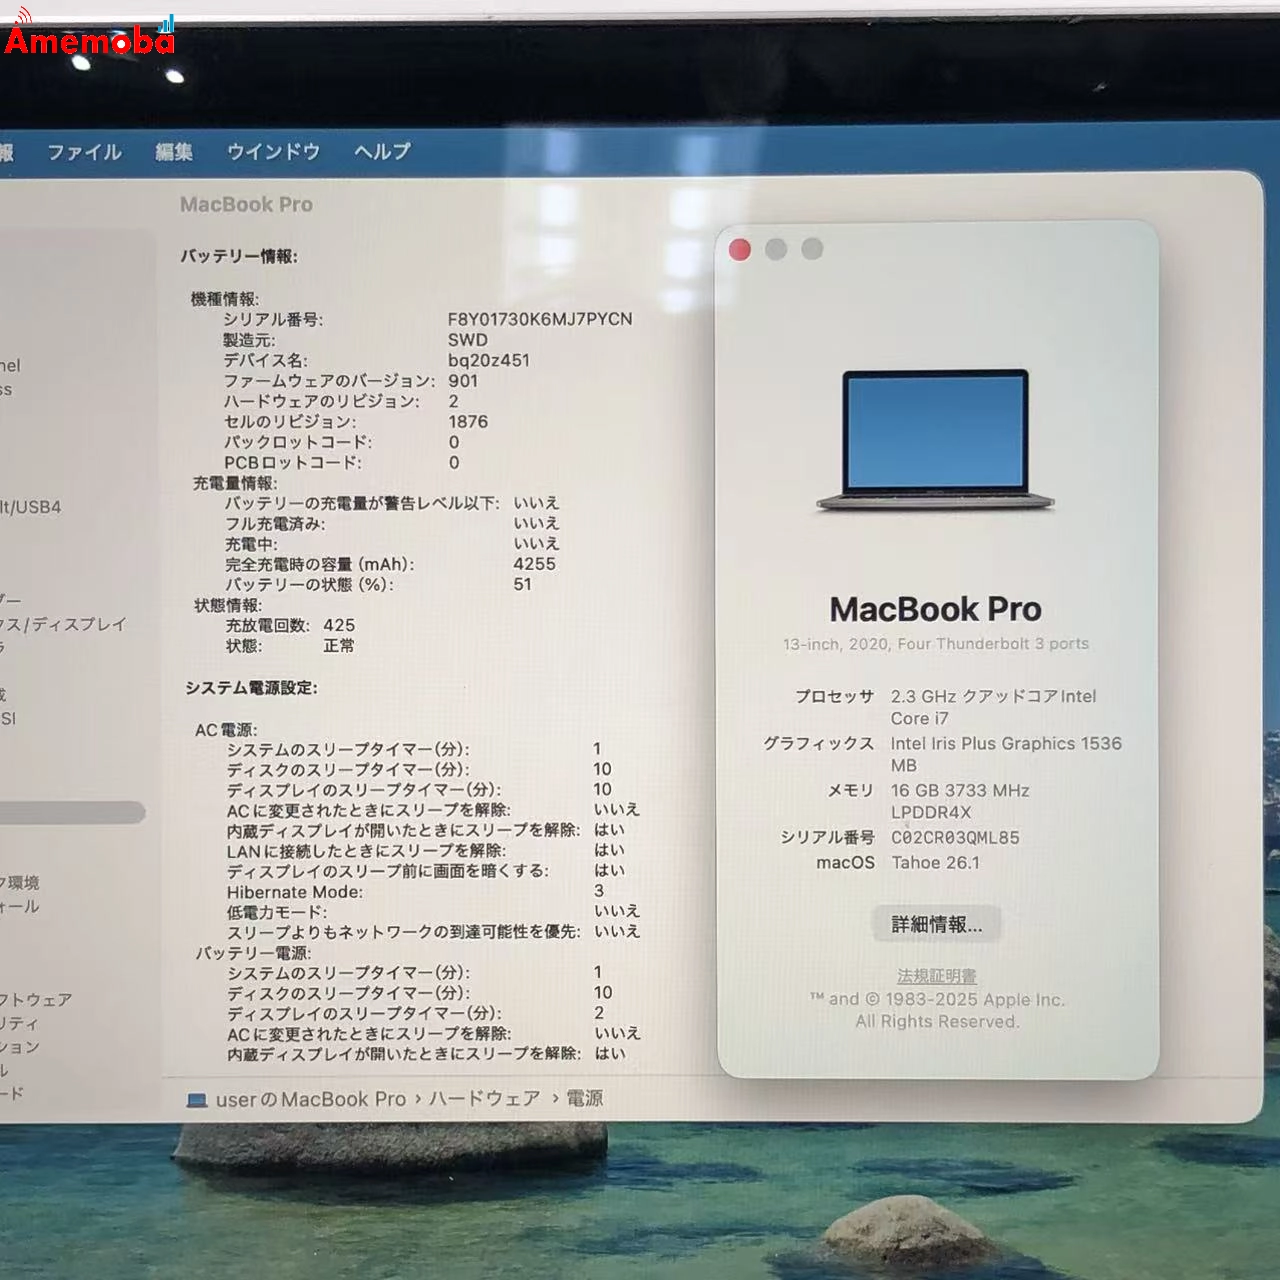Open the ウインドウ menu
The height and width of the screenshot is (1280, 1280).
point(273,152)
